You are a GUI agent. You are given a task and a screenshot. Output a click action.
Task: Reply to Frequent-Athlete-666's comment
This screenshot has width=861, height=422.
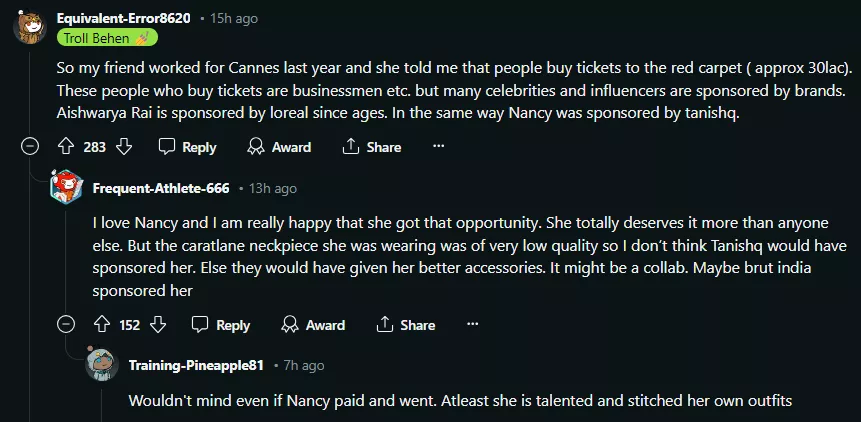tap(221, 325)
